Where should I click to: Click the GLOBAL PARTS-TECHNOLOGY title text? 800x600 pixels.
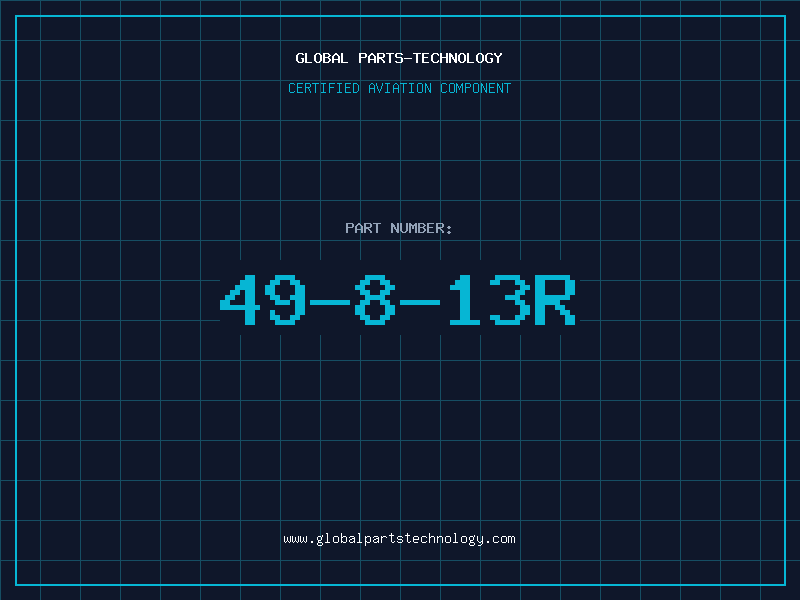pos(399,58)
